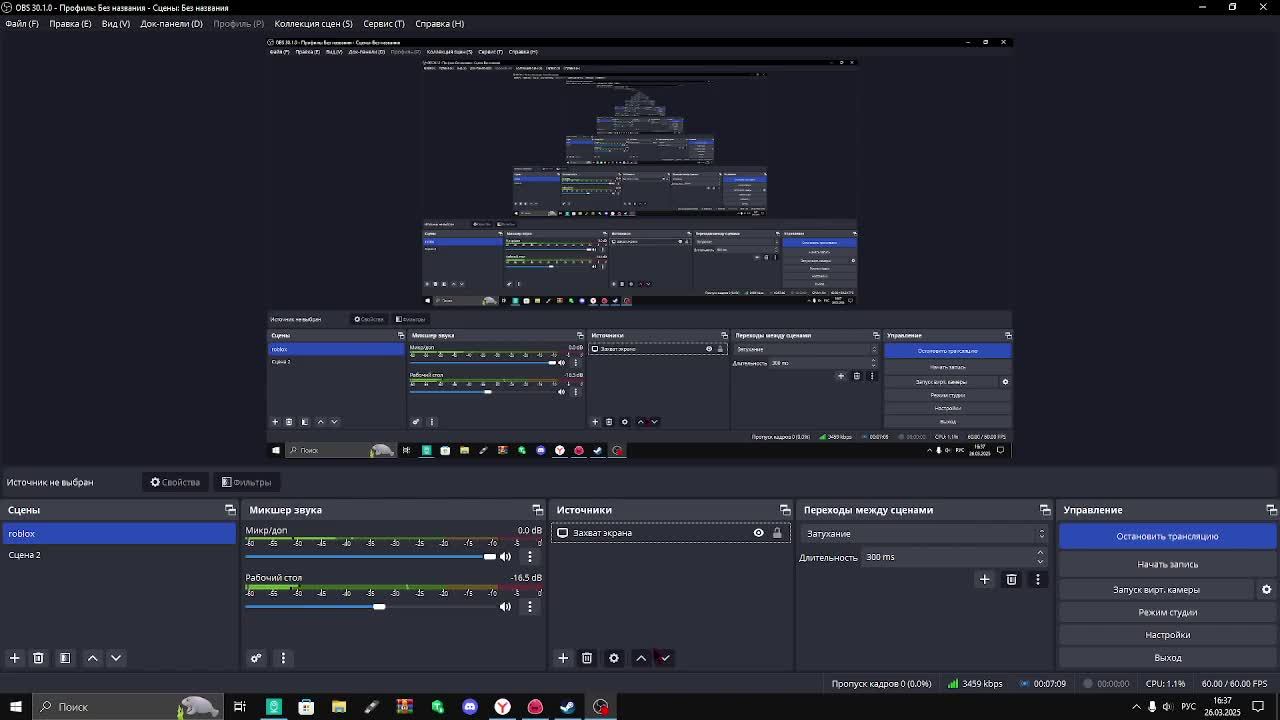Screen dimensions: 1280x720
Task: Select Сцена 2 in the scenes list
Action: 119,555
